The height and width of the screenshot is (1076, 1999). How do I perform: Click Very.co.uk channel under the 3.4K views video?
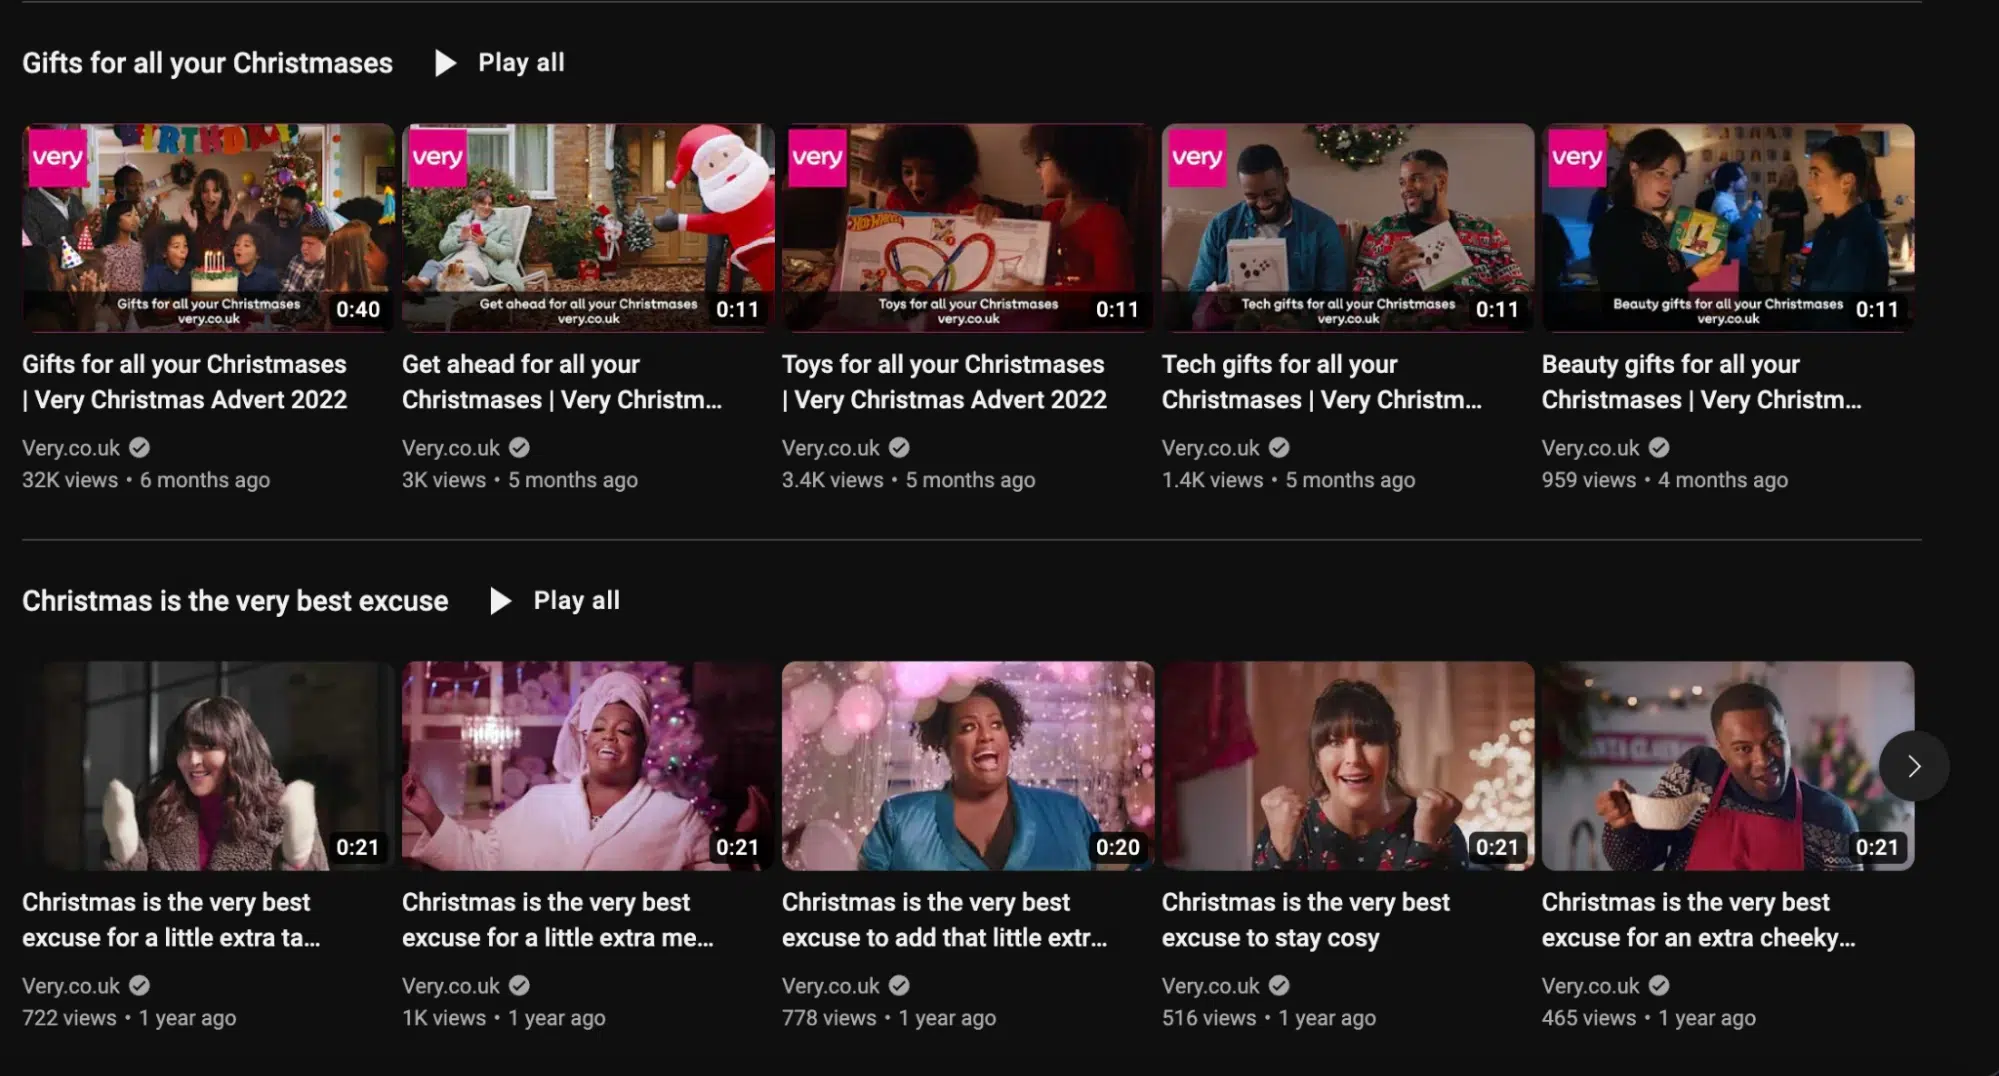pyautogui.click(x=831, y=448)
